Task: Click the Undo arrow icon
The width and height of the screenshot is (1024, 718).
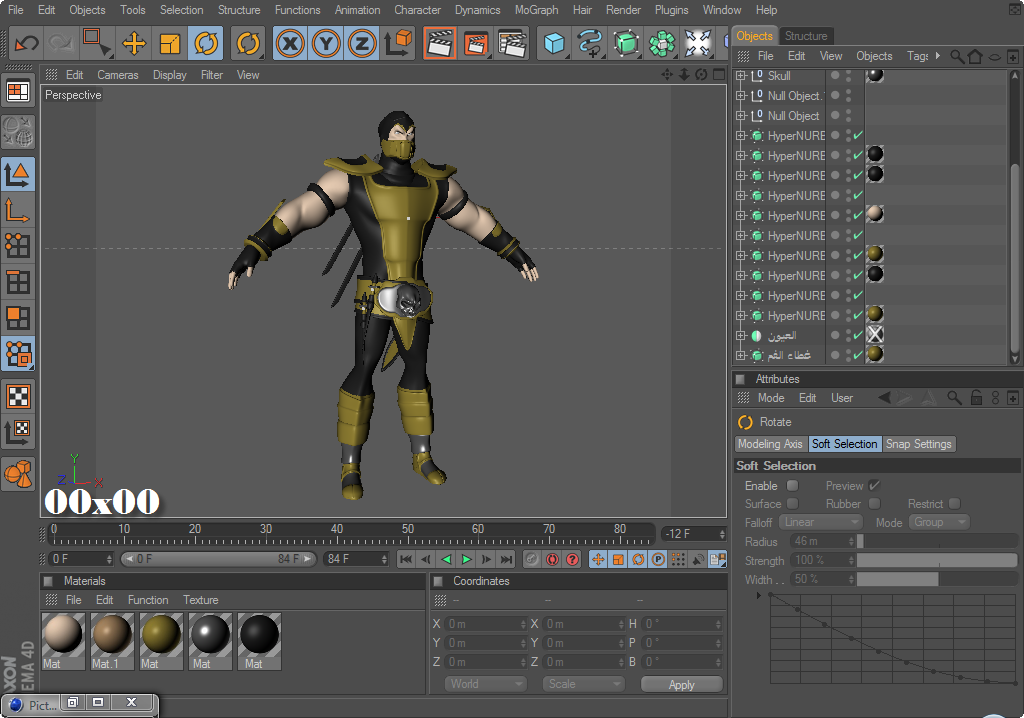Action: pyautogui.click(x=27, y=43)
